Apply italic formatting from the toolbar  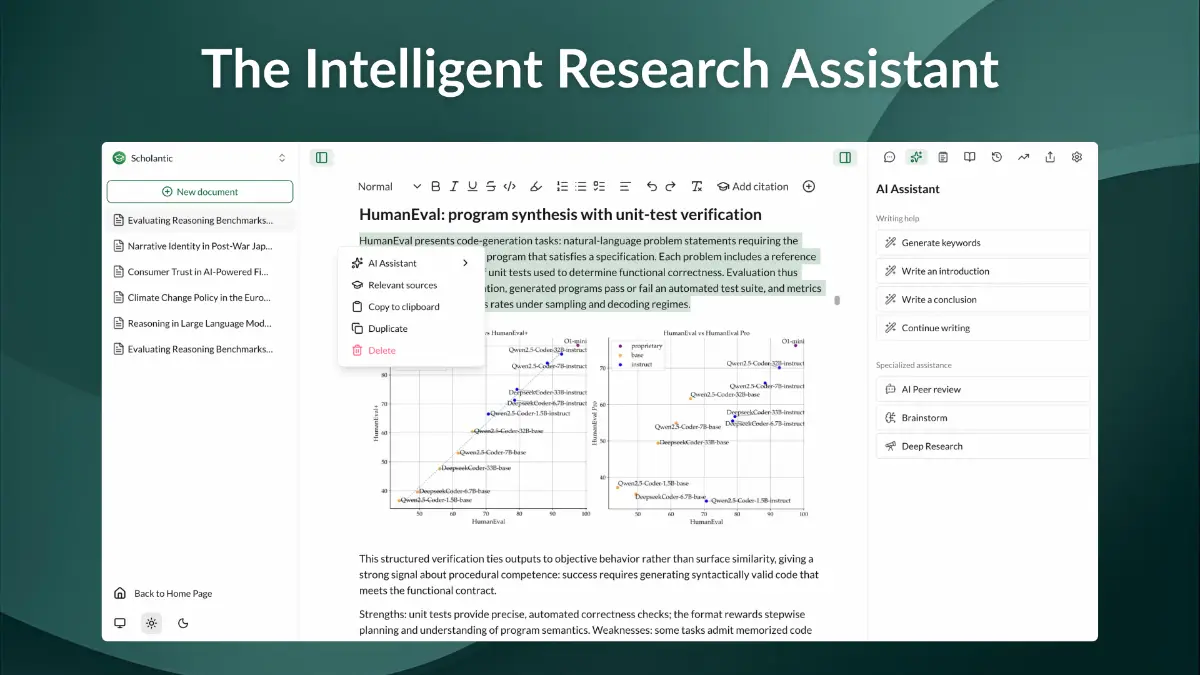click(454, 186)
